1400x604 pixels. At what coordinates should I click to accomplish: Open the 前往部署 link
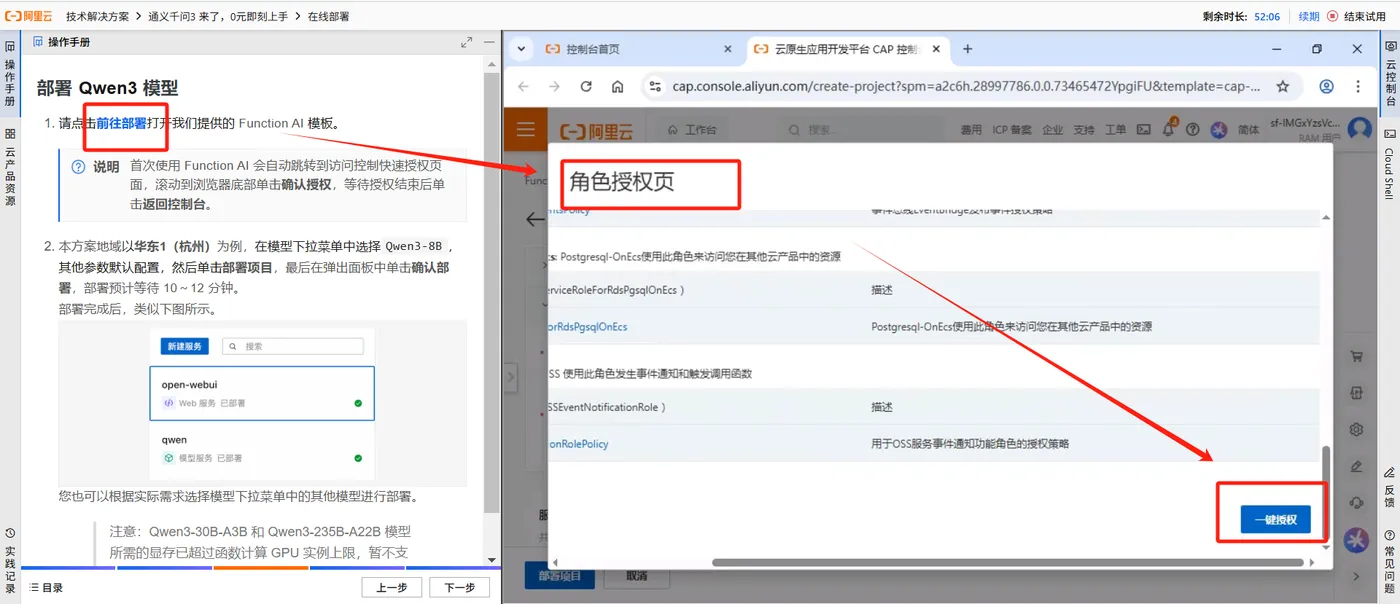click(x=121, y=123)
